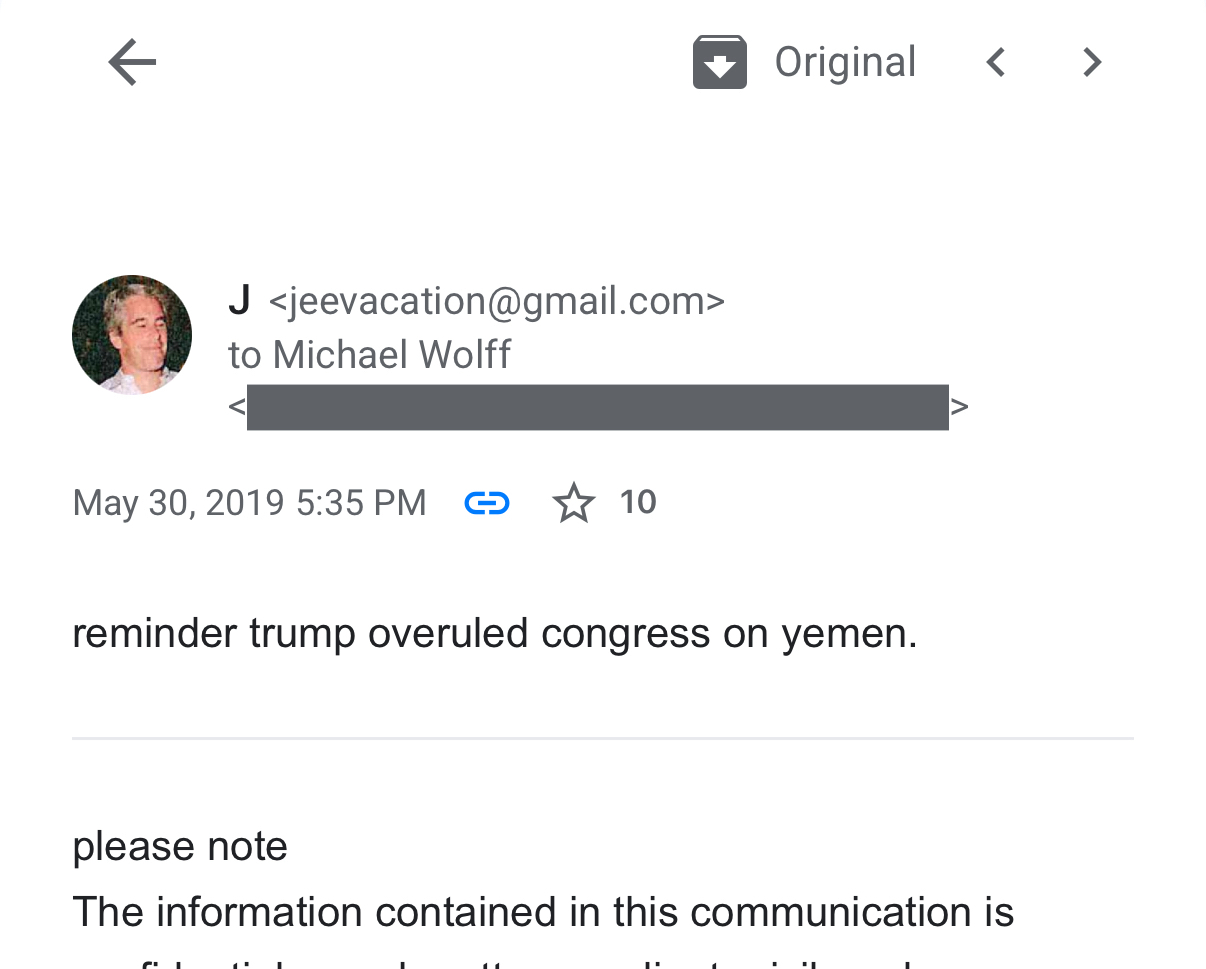Click the redacted recipient address bar
This screenshot has height=969, width=1206.
point(597,407)
